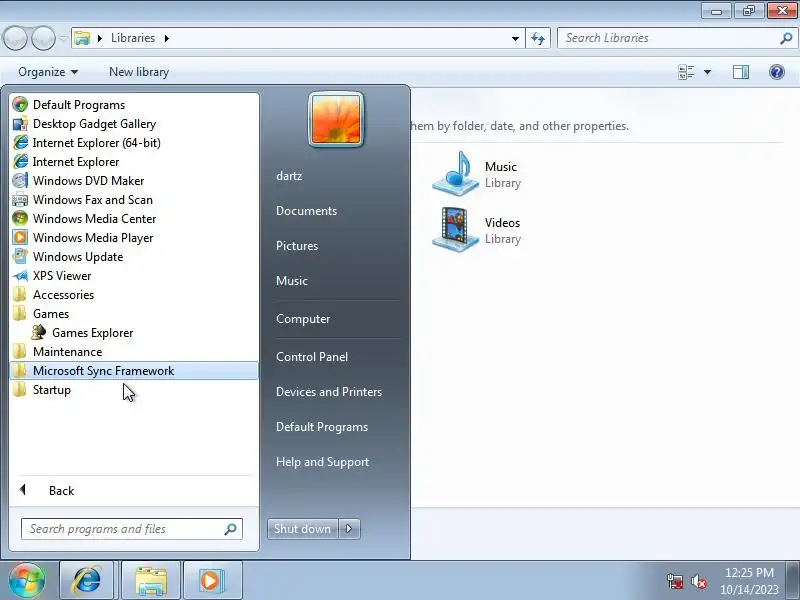Open the Music library
Viewport: 800px width, 600px height.
pyautogui.click(x=477, y=174)
